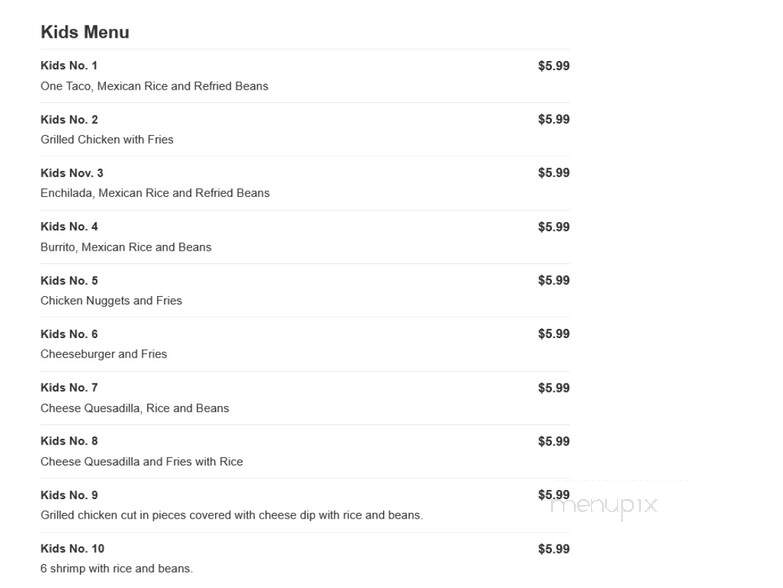The width and height of the screenshot is (783, 588).
Task: Select the Kids No. 9 item title
Action: pos(69,495)
